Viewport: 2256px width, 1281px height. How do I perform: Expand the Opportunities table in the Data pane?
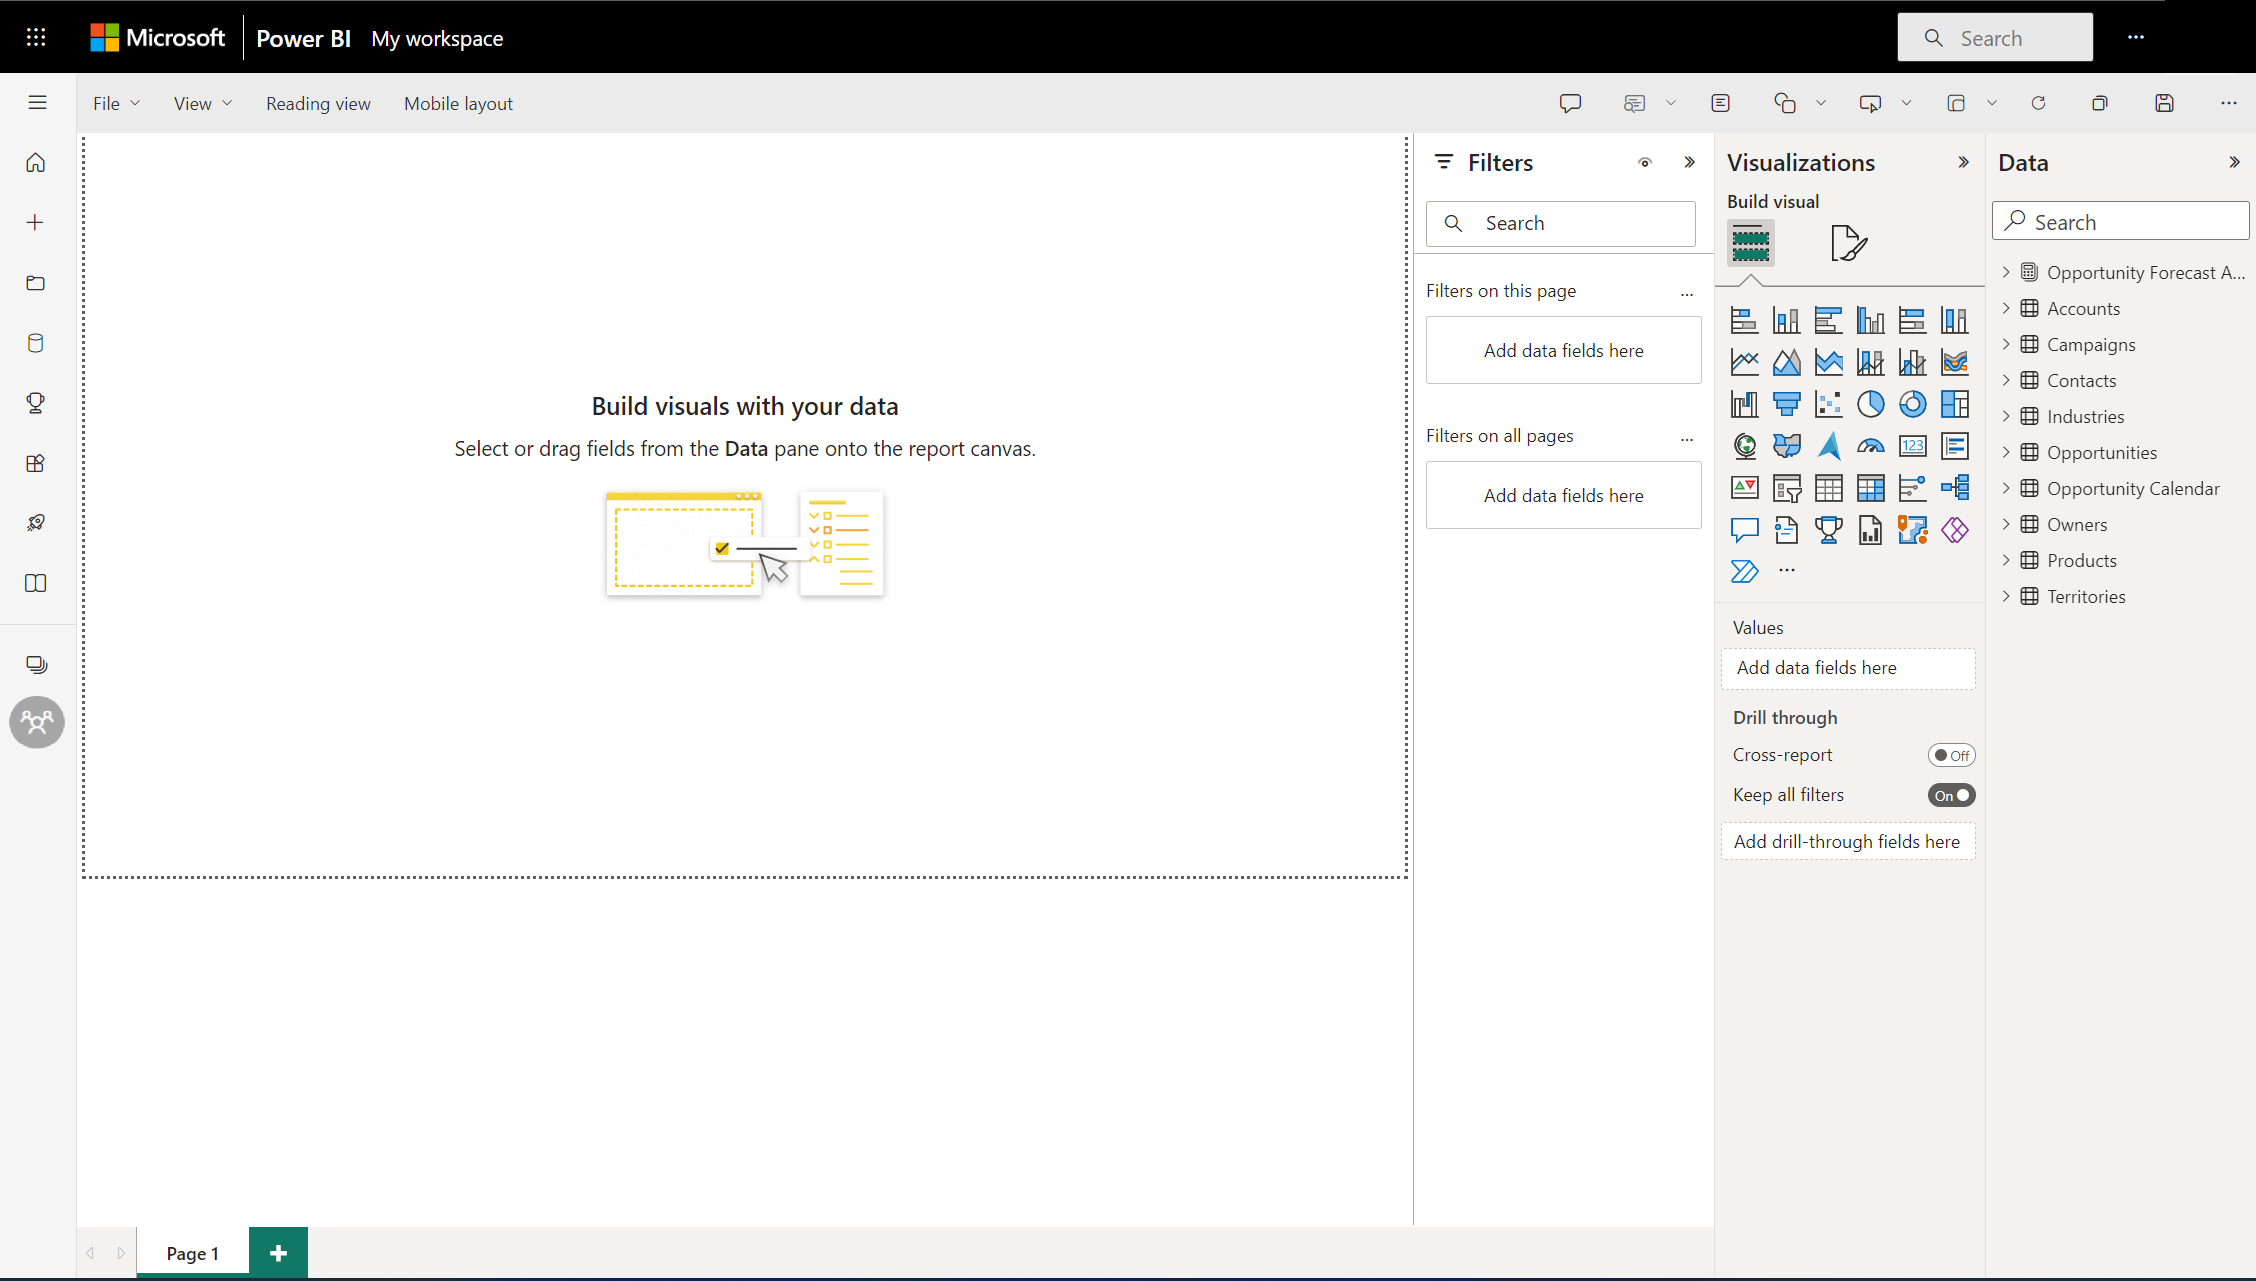2006,452
